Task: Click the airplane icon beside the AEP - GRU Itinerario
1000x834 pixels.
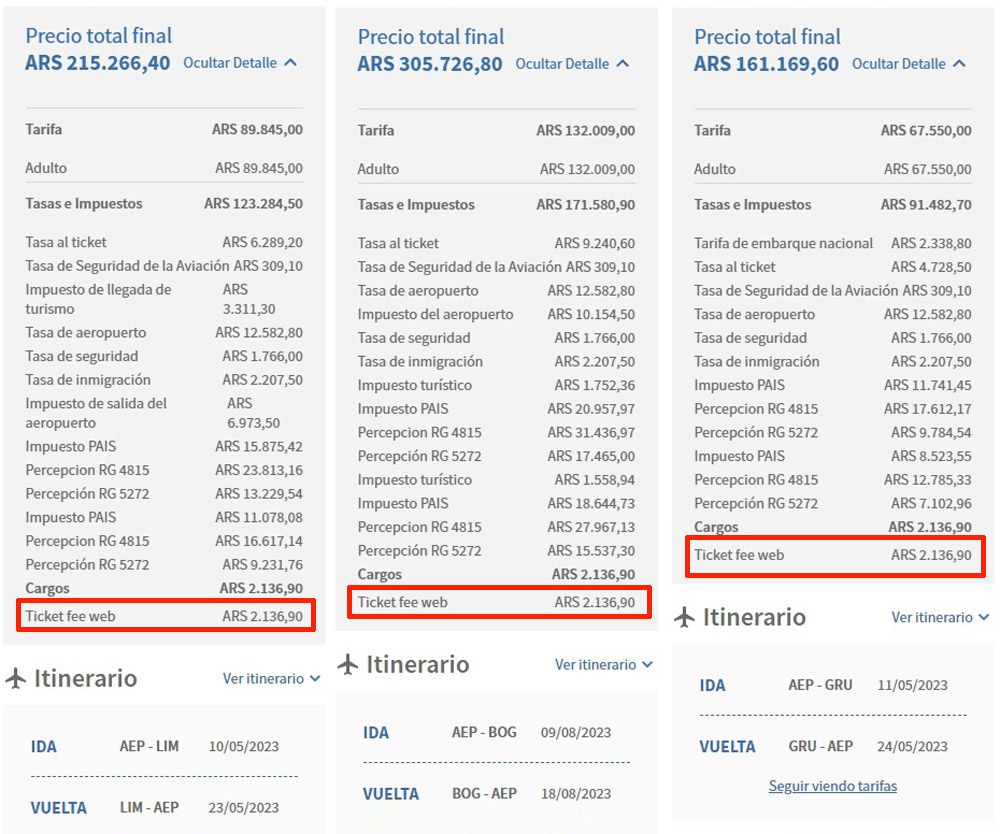Action: 685,617
